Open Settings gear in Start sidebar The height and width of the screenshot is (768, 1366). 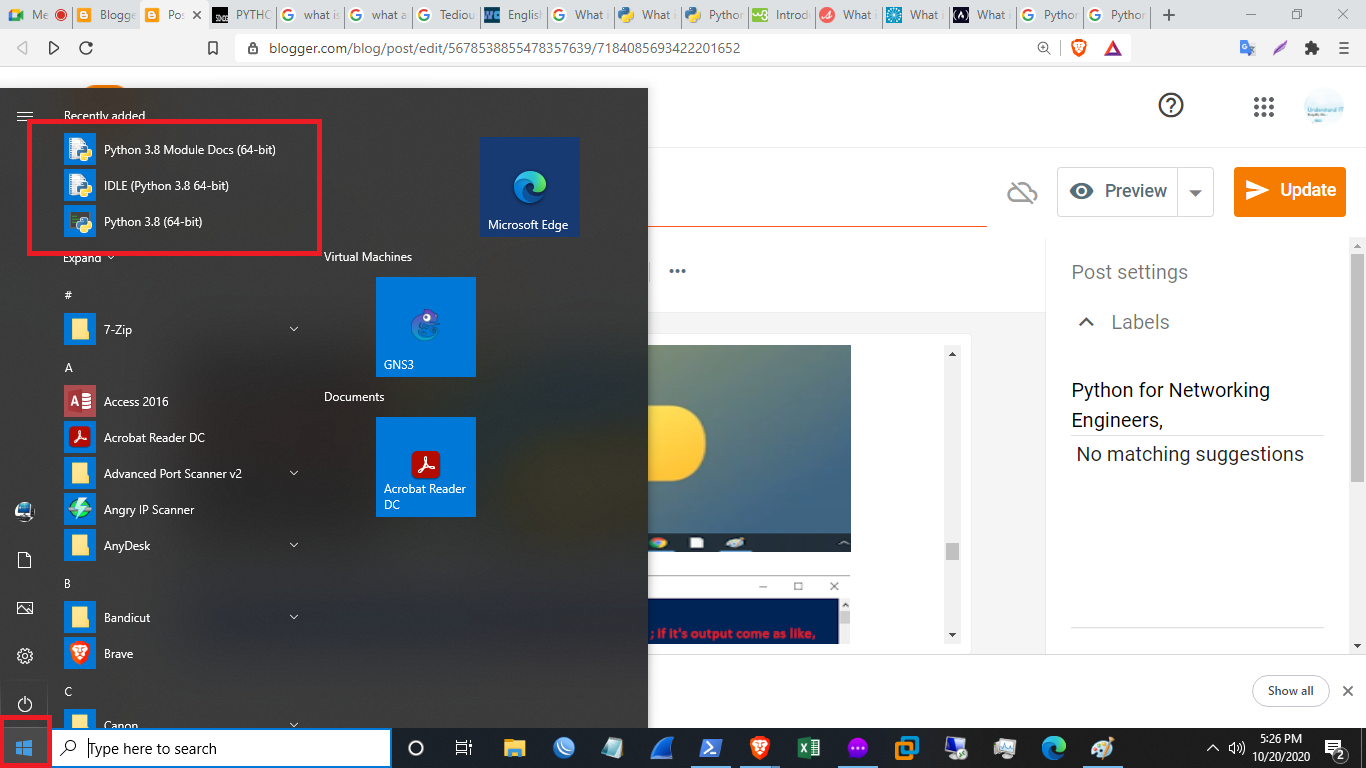click(25, 656)
